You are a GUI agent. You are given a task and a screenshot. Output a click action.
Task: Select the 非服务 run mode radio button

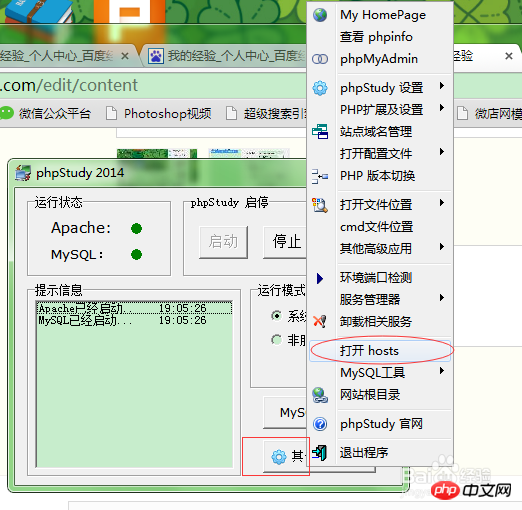point(276,340)
